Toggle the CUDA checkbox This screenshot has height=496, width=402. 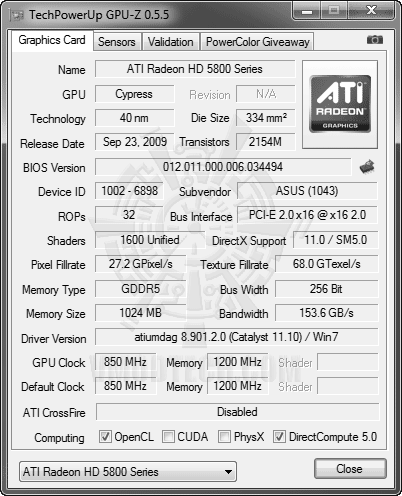click(168, 437)
